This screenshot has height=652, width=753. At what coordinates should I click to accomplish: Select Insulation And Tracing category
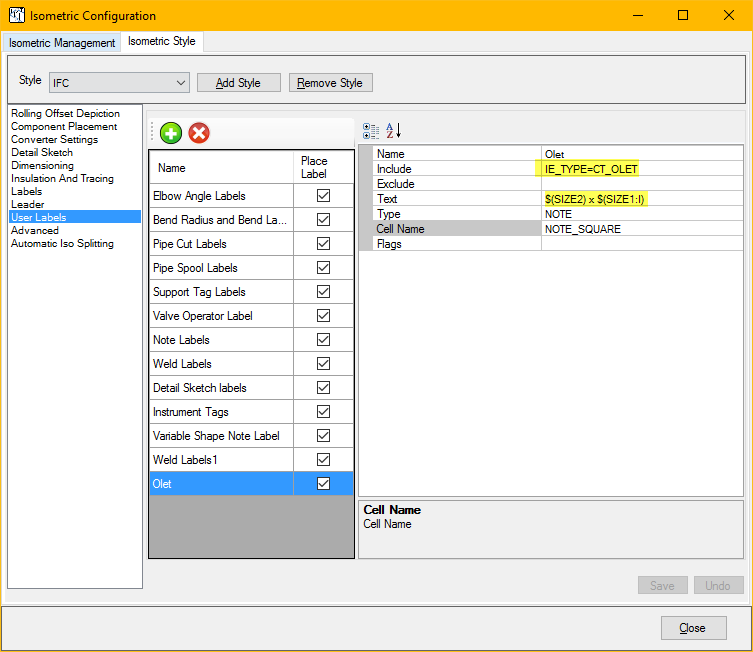(62, 179)
